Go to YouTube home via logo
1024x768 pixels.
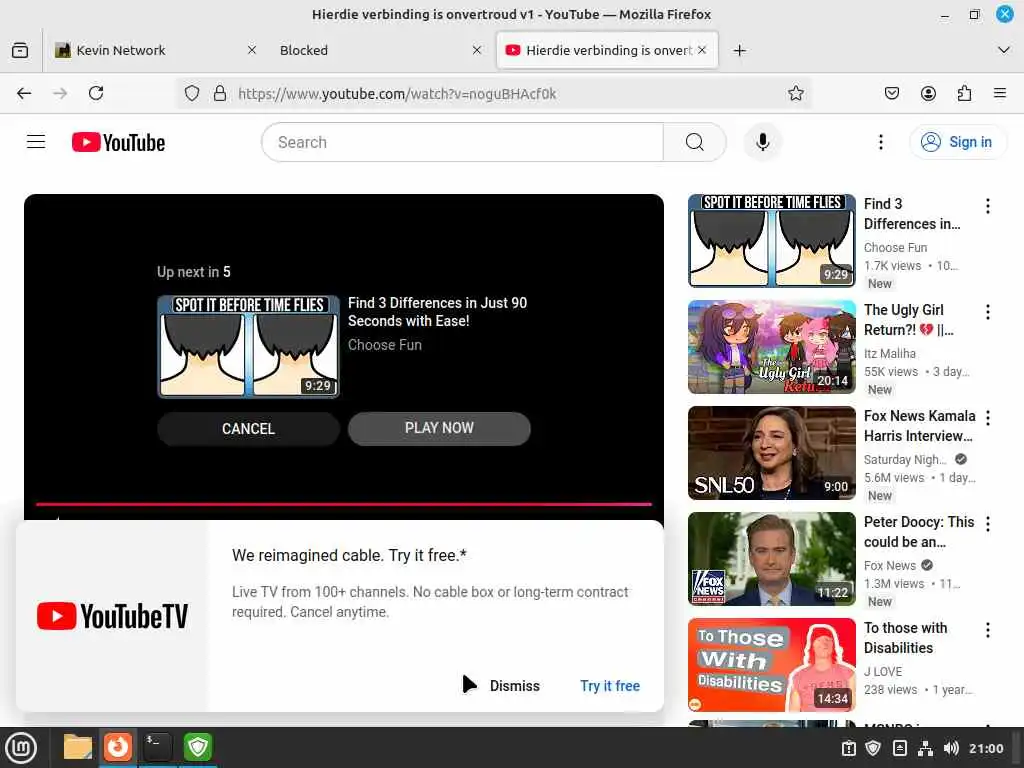[x=118, y=142]
